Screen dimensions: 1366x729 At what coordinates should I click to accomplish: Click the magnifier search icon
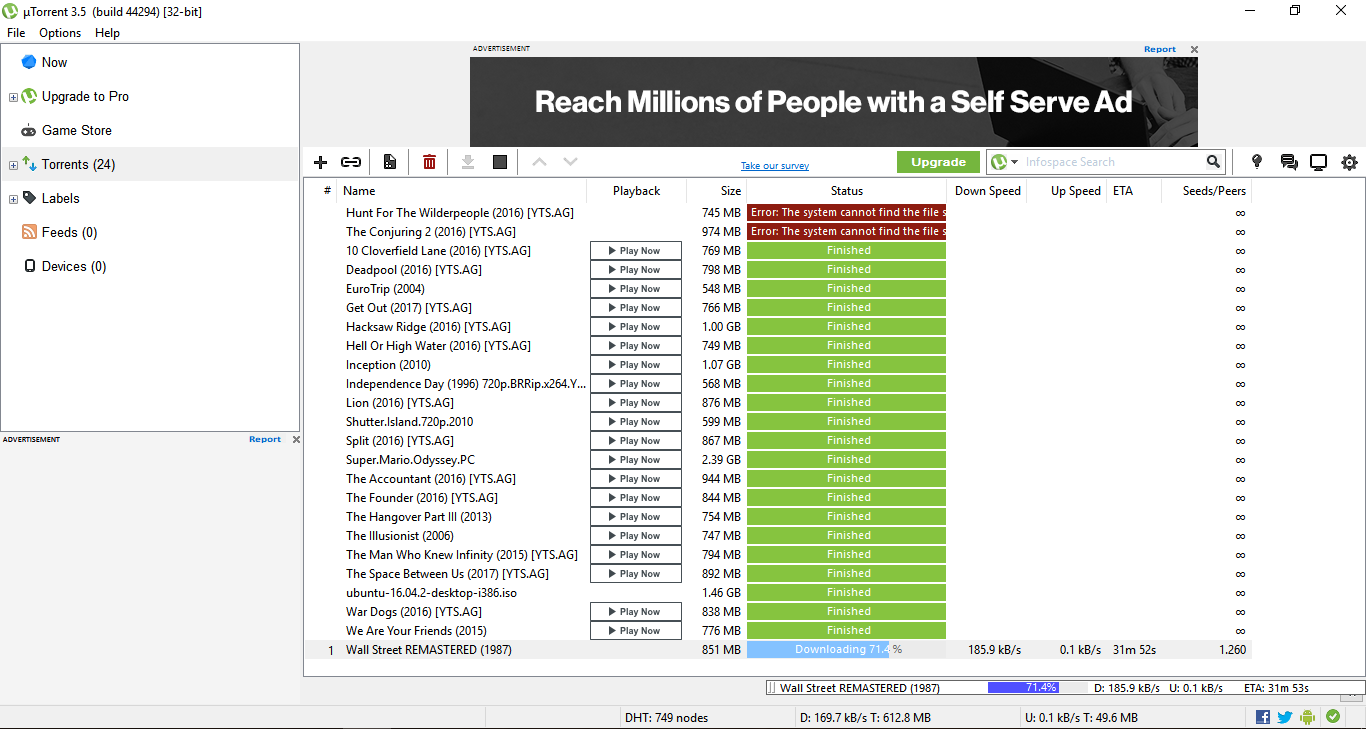coord(1213,162)
